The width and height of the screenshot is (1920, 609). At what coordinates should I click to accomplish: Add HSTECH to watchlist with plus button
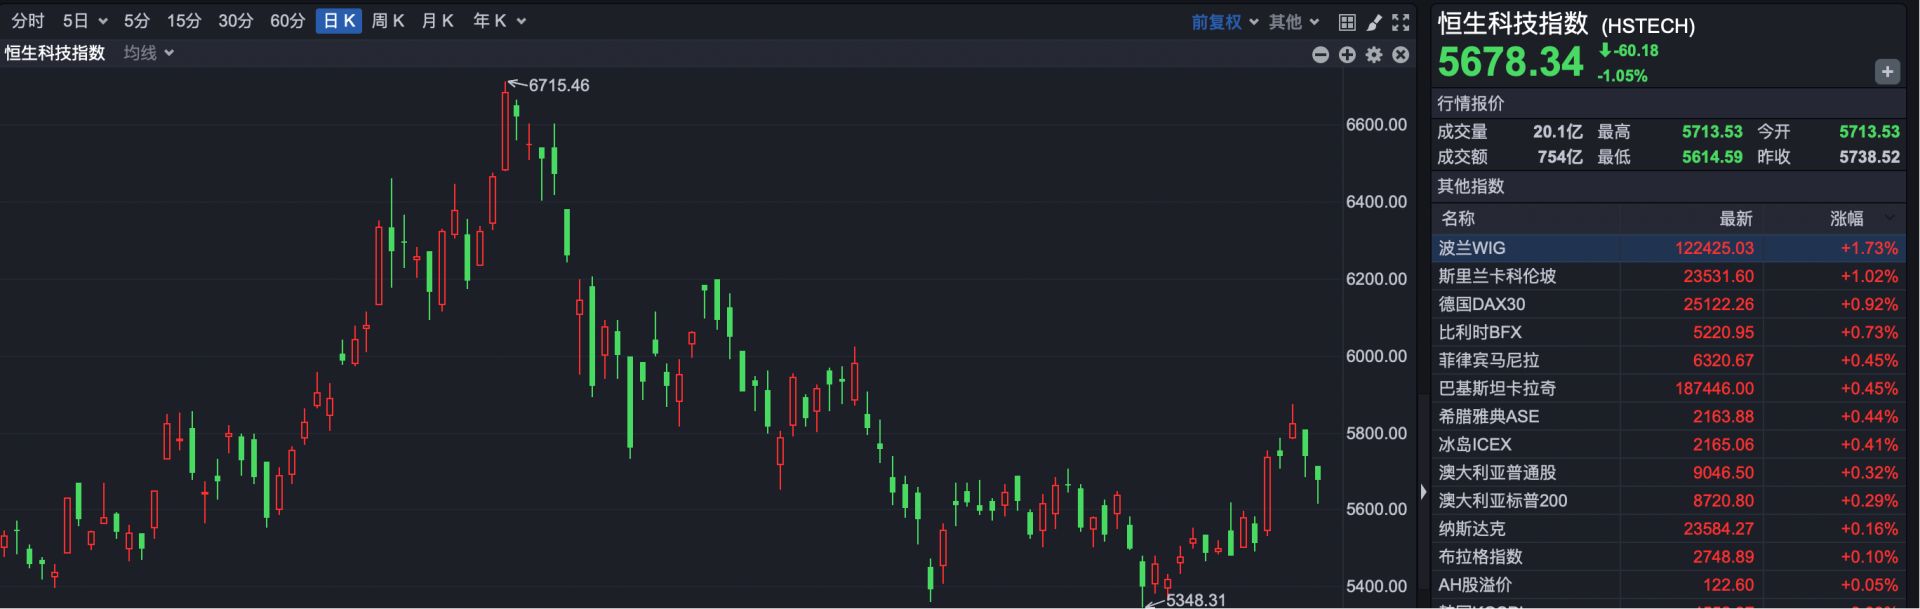point(1886,72)
